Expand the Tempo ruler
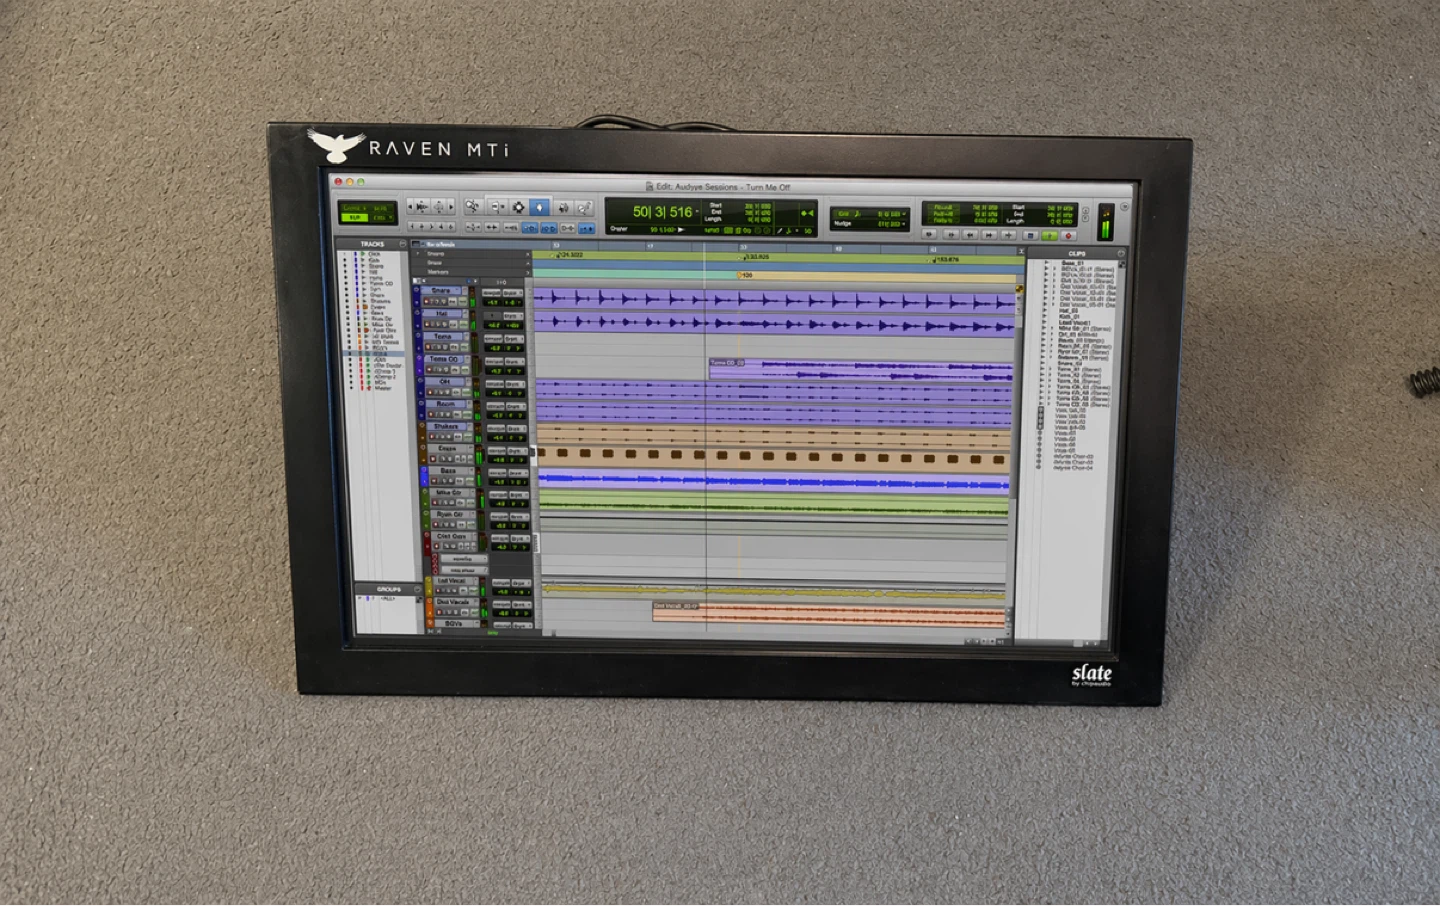 418,254
